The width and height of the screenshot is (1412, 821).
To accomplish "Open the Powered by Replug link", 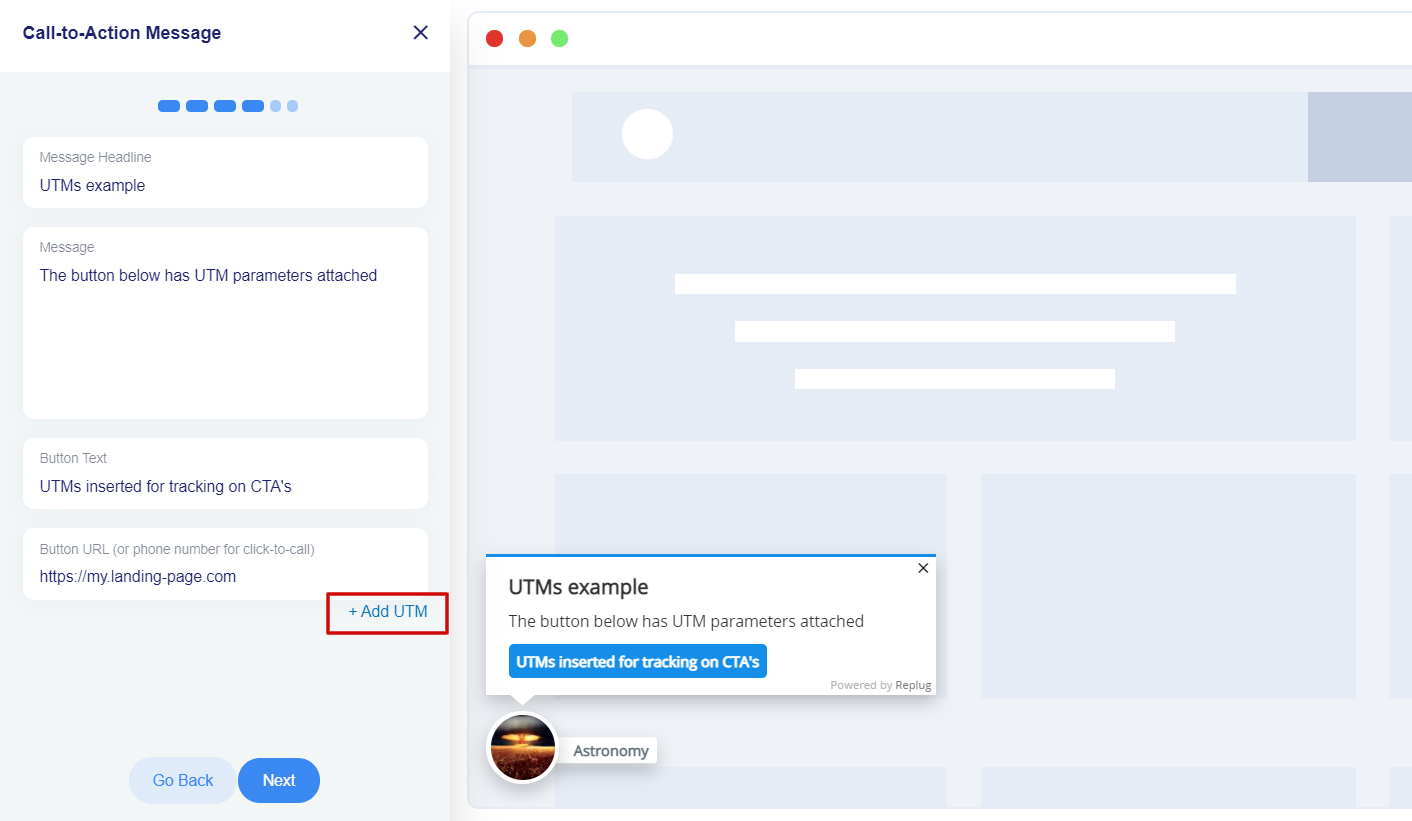I will pos(880,685).
